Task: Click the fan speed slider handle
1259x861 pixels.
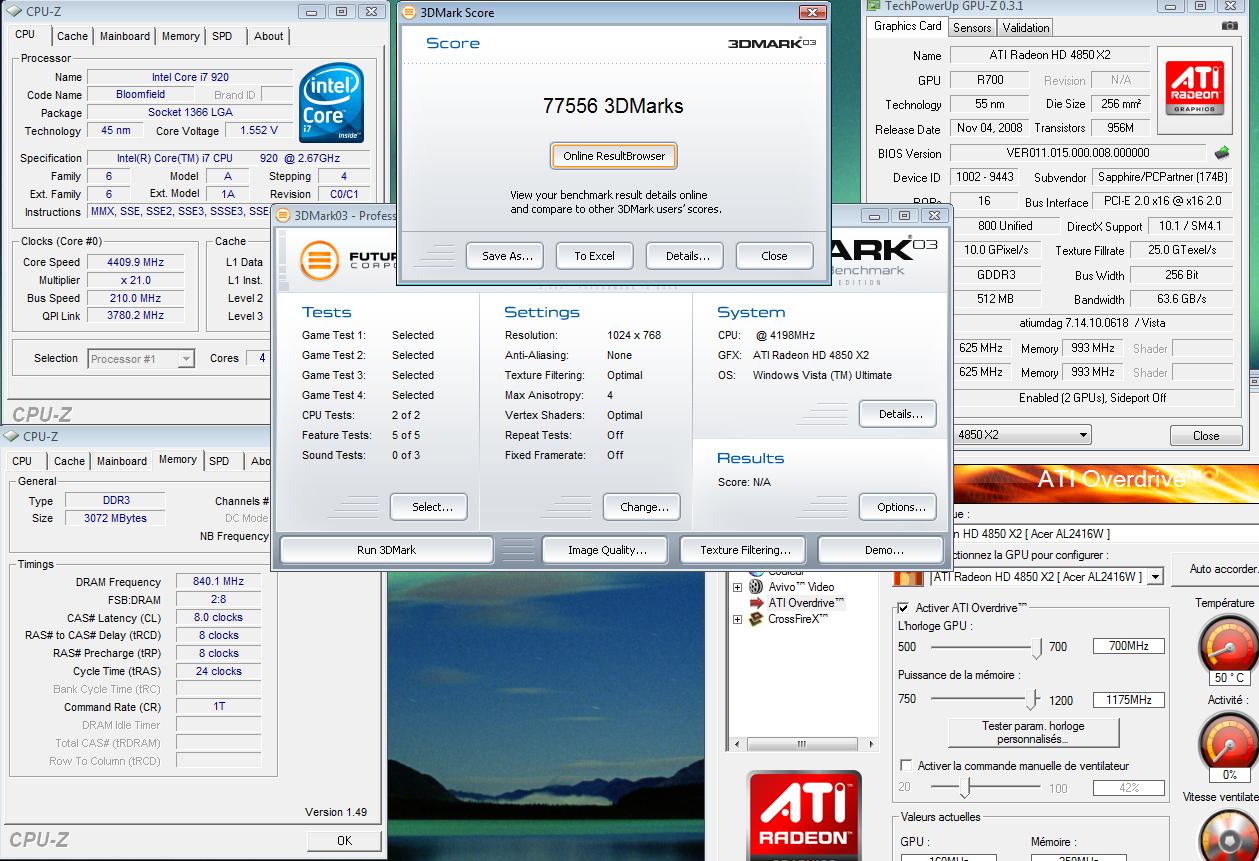Action: click(x=965, y=788)
